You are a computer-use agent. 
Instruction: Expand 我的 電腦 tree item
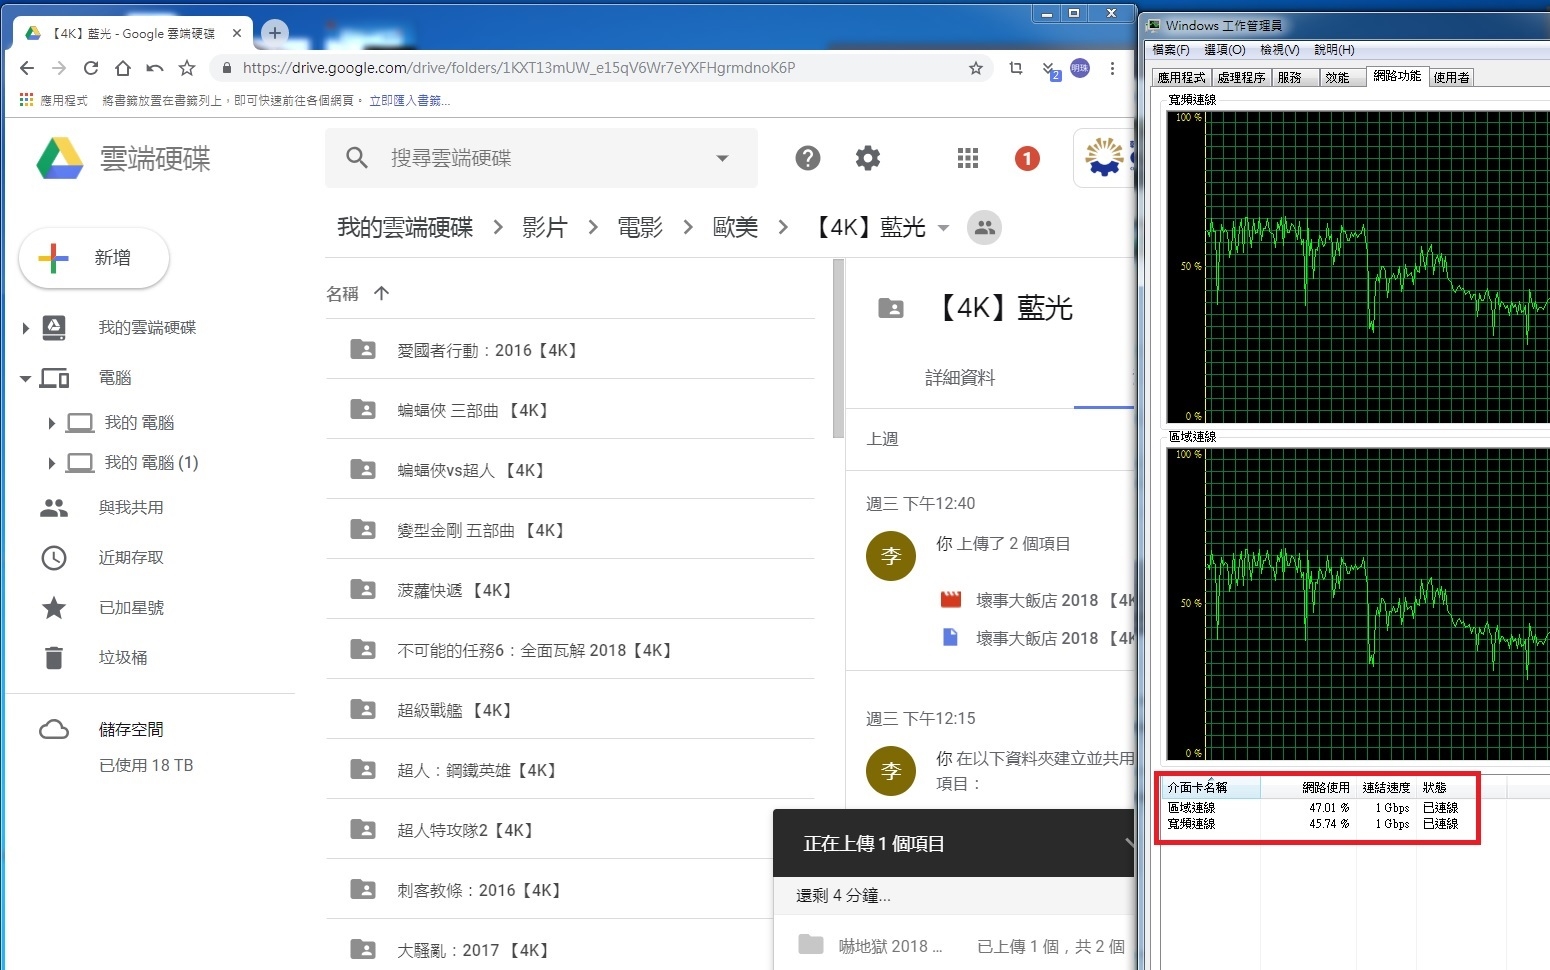click(x=52, y=423)
